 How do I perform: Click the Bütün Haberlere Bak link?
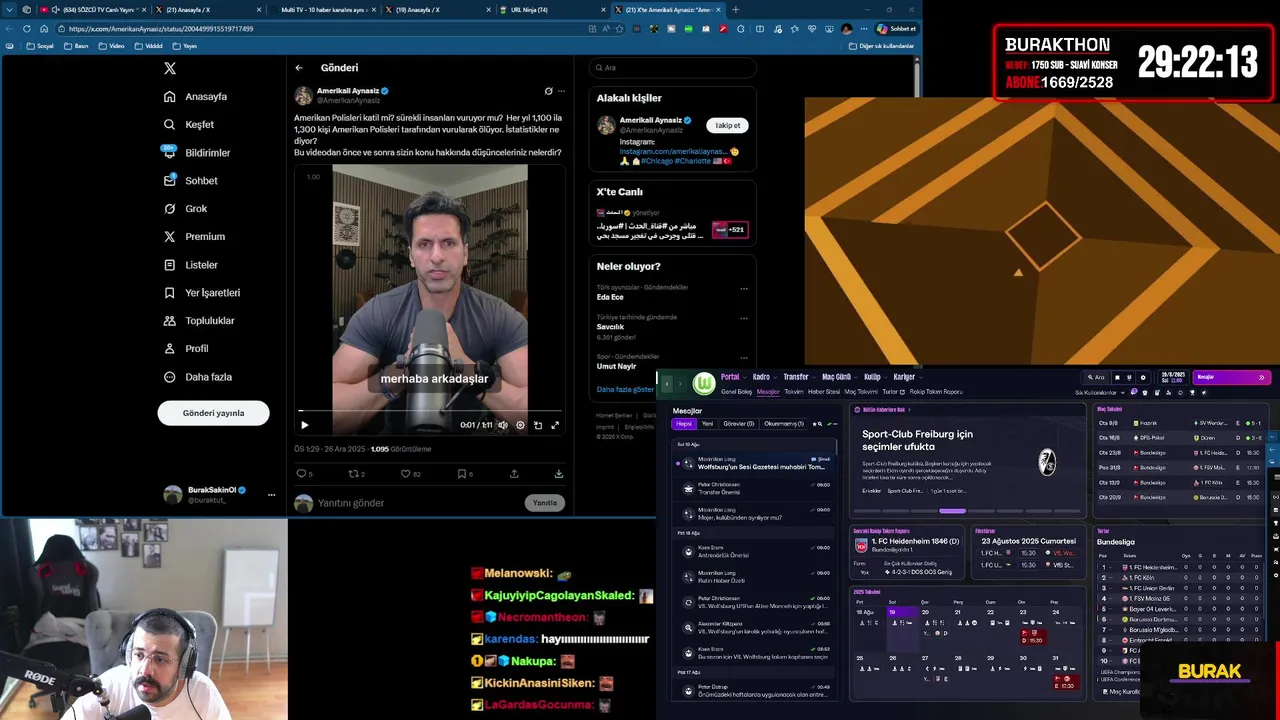[x=884, y=410]
